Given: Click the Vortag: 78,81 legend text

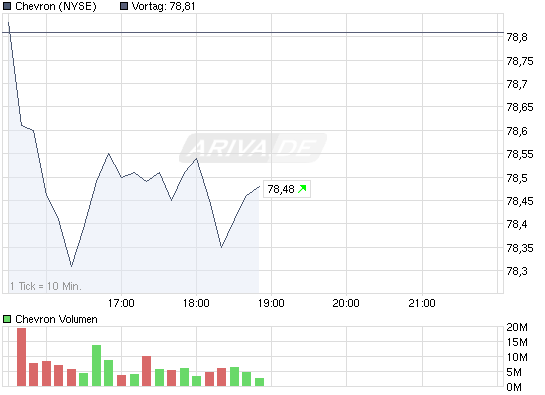Looking at the screenshot, I should coord(163,6).
